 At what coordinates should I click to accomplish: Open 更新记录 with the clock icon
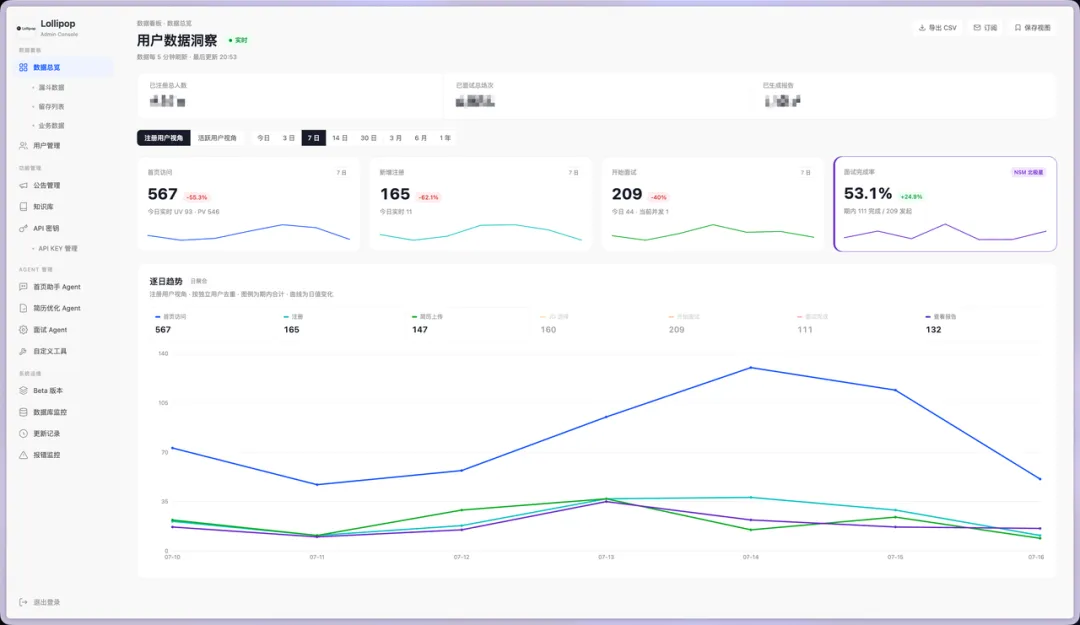click(23, 433)
